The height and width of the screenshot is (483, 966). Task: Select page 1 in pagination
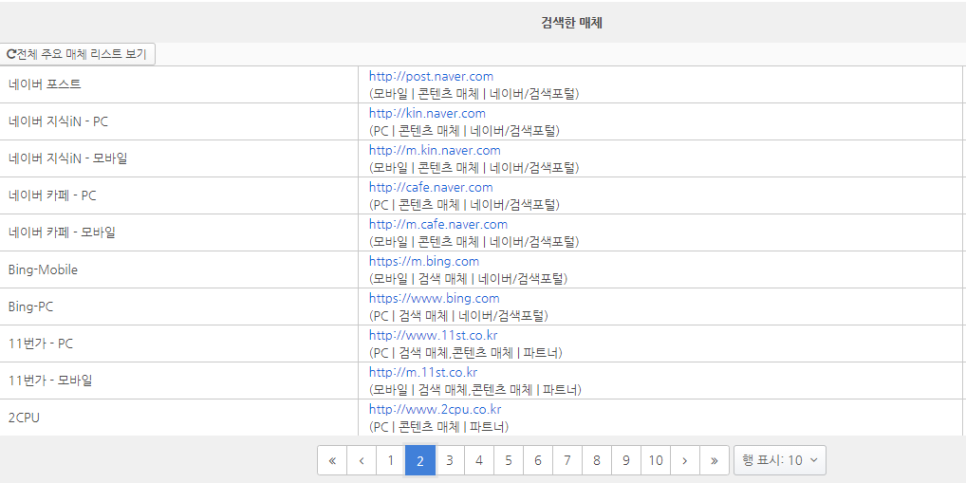pyautogui.click(x=391, y=460)
